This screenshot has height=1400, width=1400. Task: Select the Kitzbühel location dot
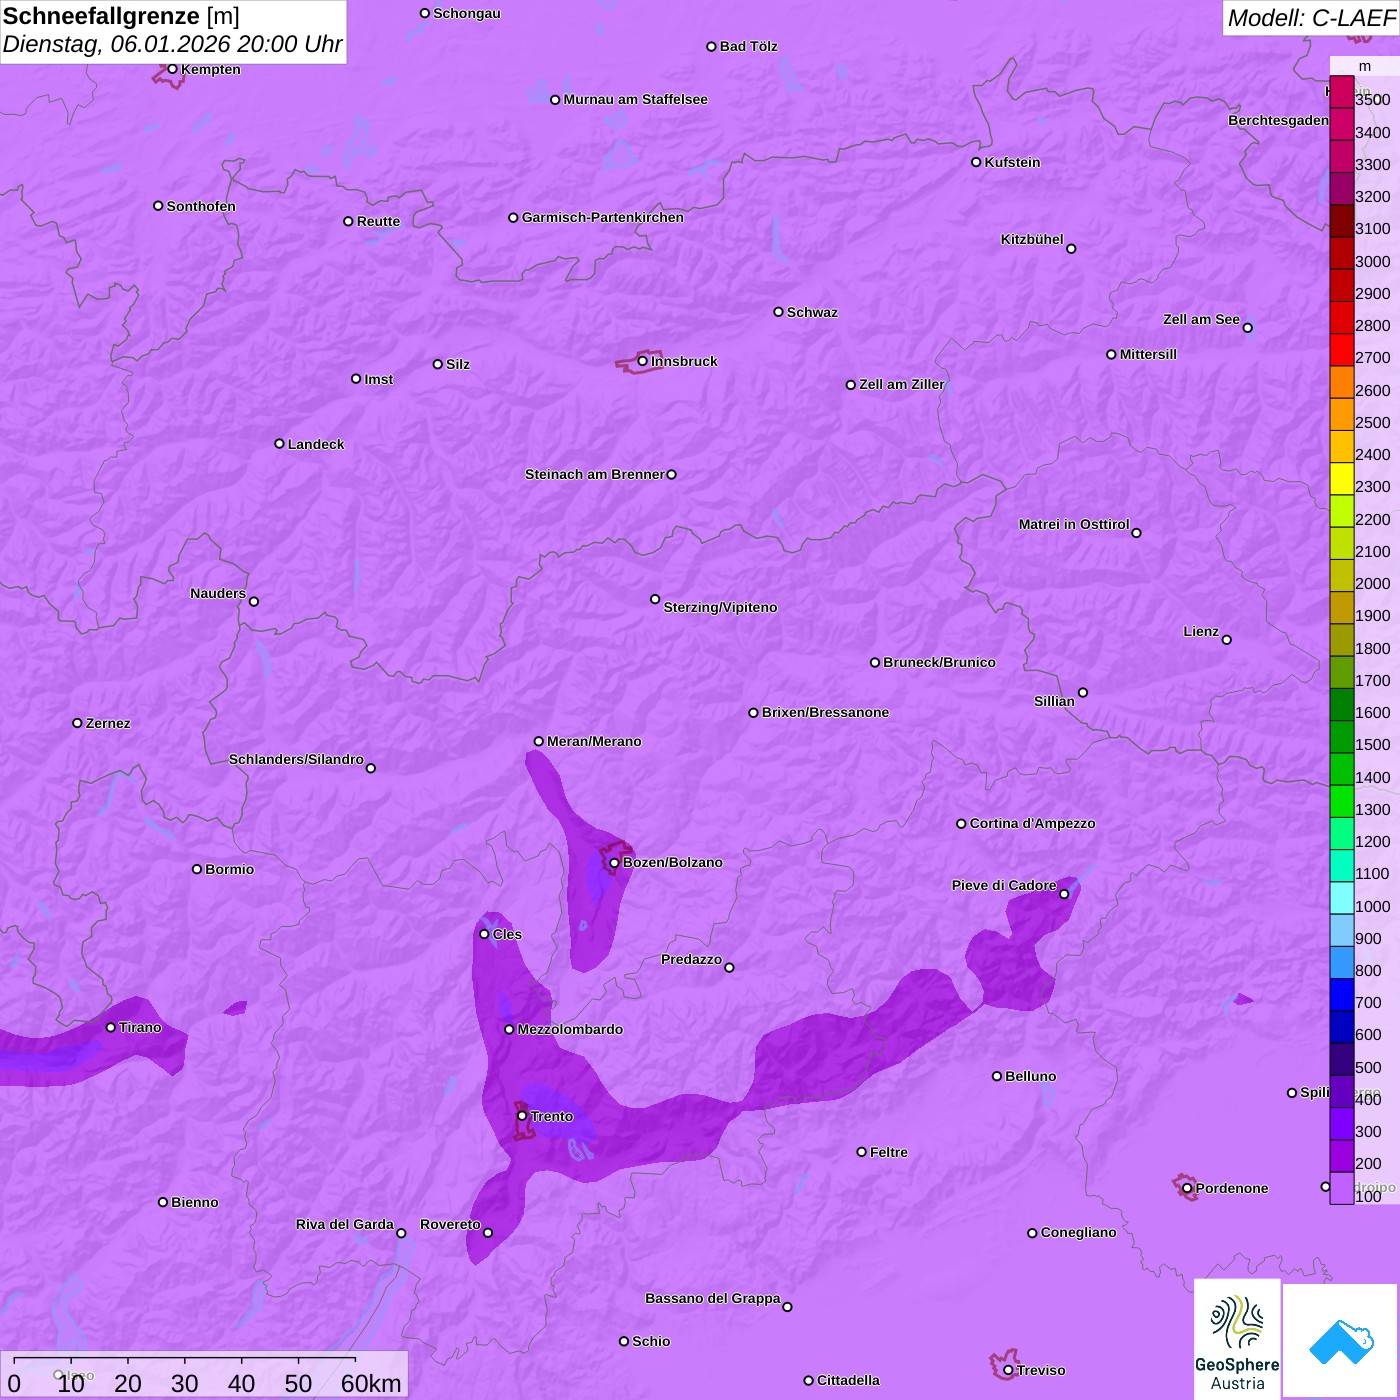click(x=1071, y=249)
